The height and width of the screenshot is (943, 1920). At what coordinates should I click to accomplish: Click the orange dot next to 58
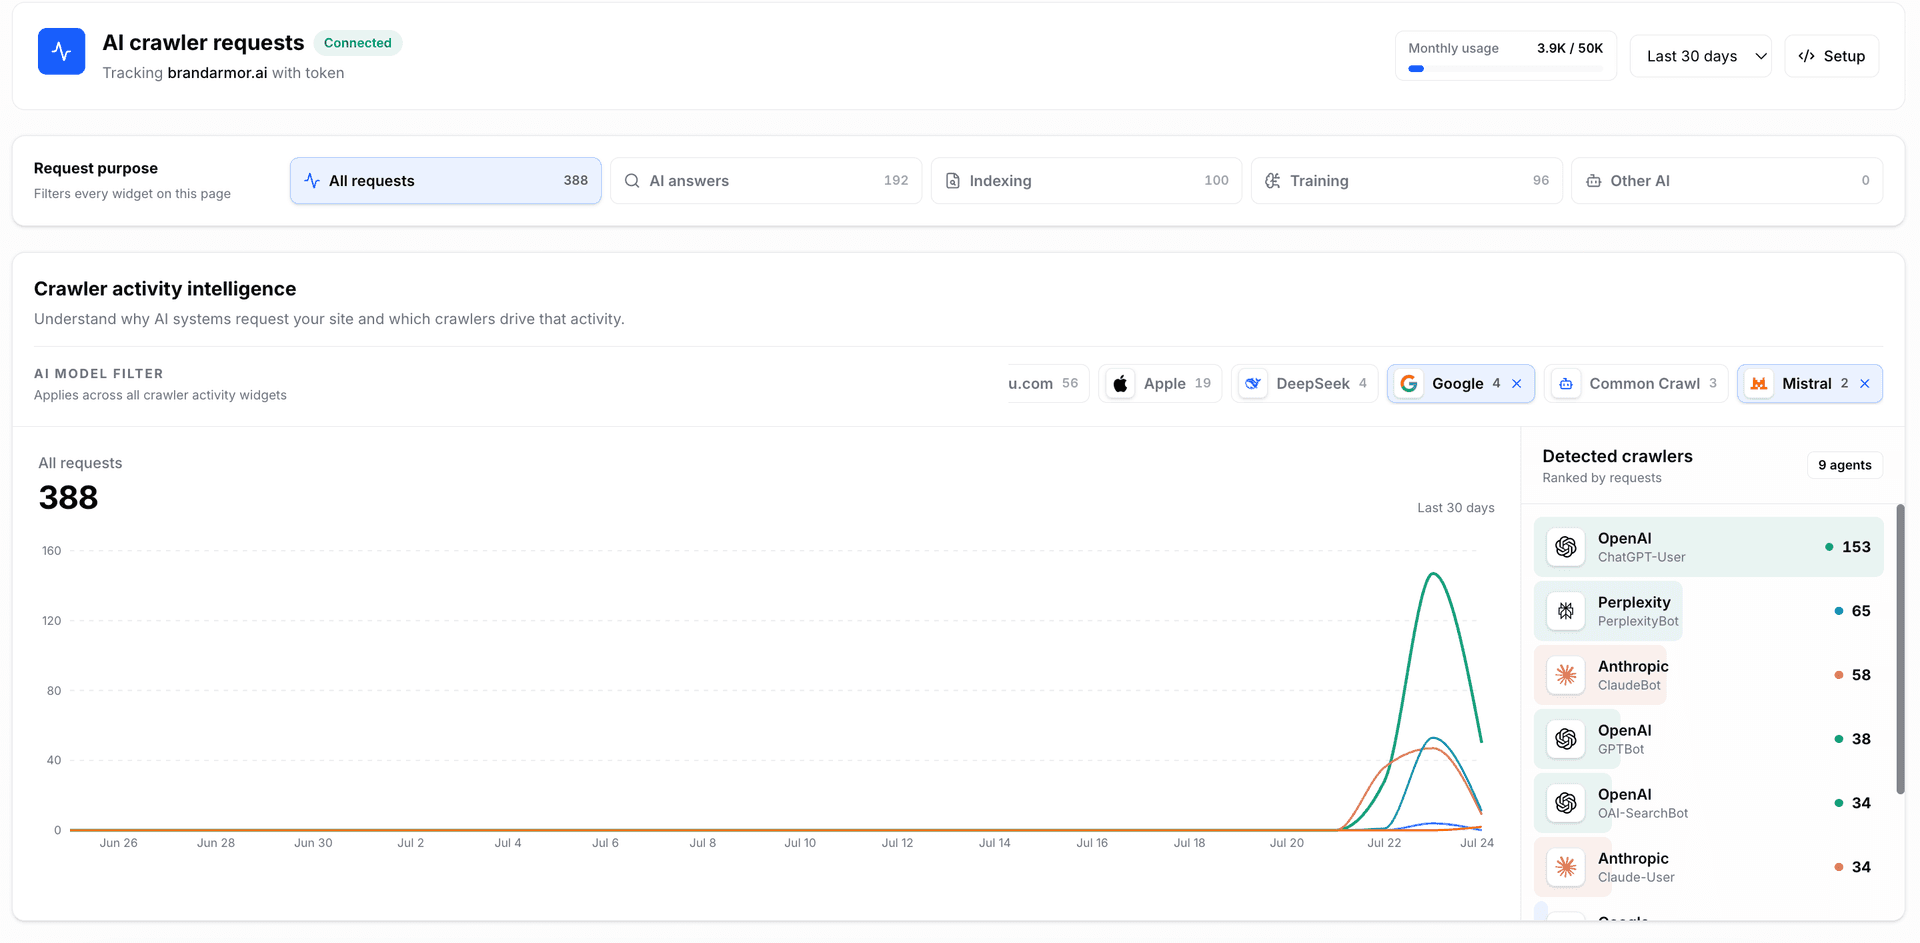(1838, 675)
